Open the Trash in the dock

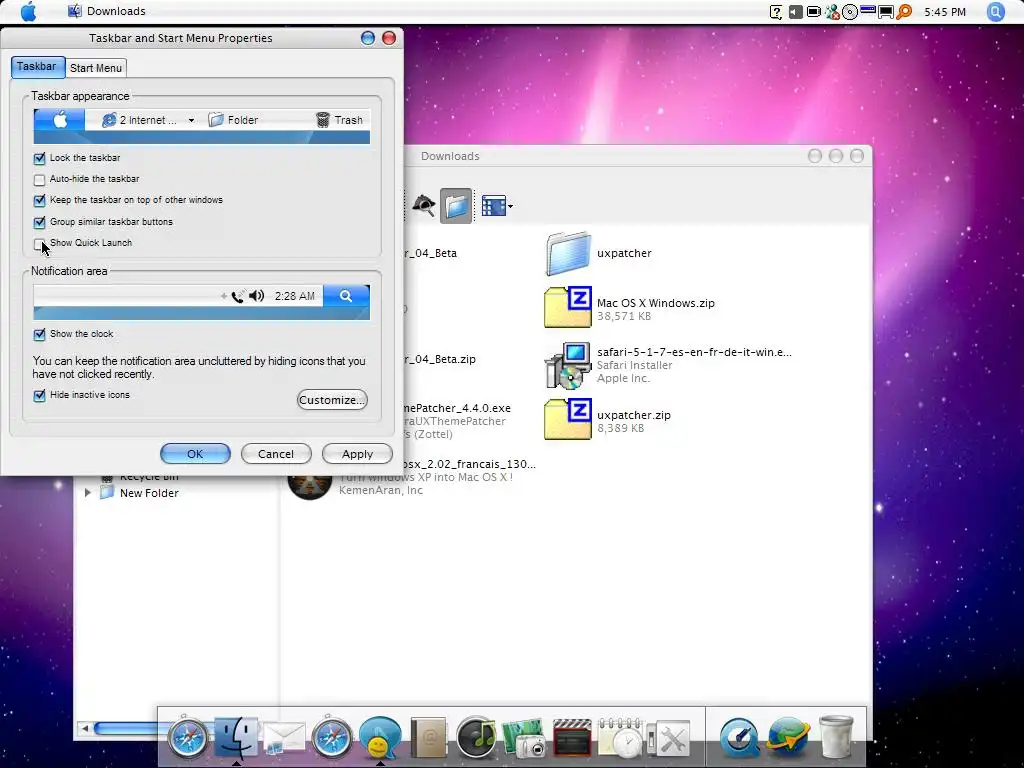(x=836, y=737)
